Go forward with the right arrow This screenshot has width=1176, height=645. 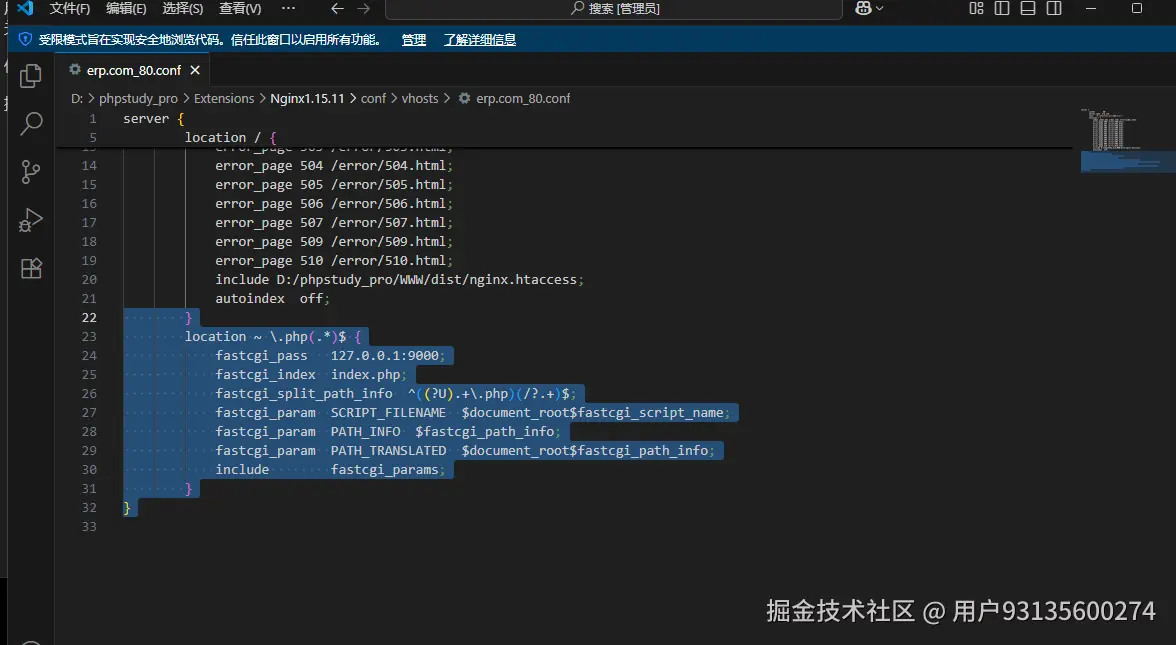(364, 8)
